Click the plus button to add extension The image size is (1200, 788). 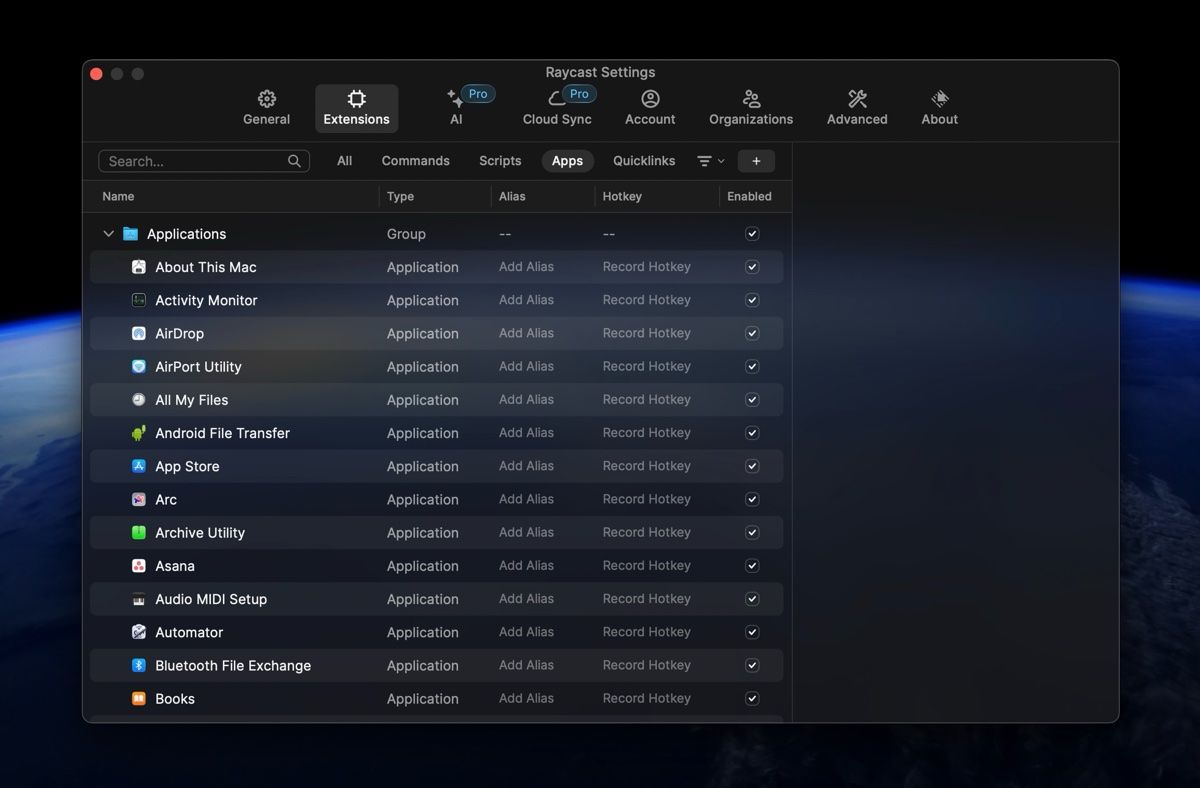(x=756, y=161)
